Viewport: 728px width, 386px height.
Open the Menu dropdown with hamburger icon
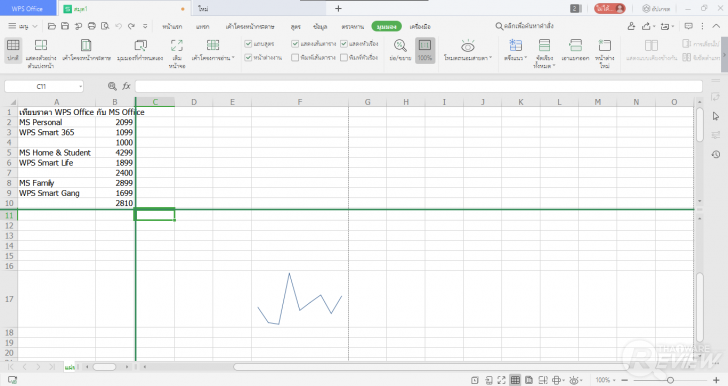pyautogui.click(x=23, y=26)
